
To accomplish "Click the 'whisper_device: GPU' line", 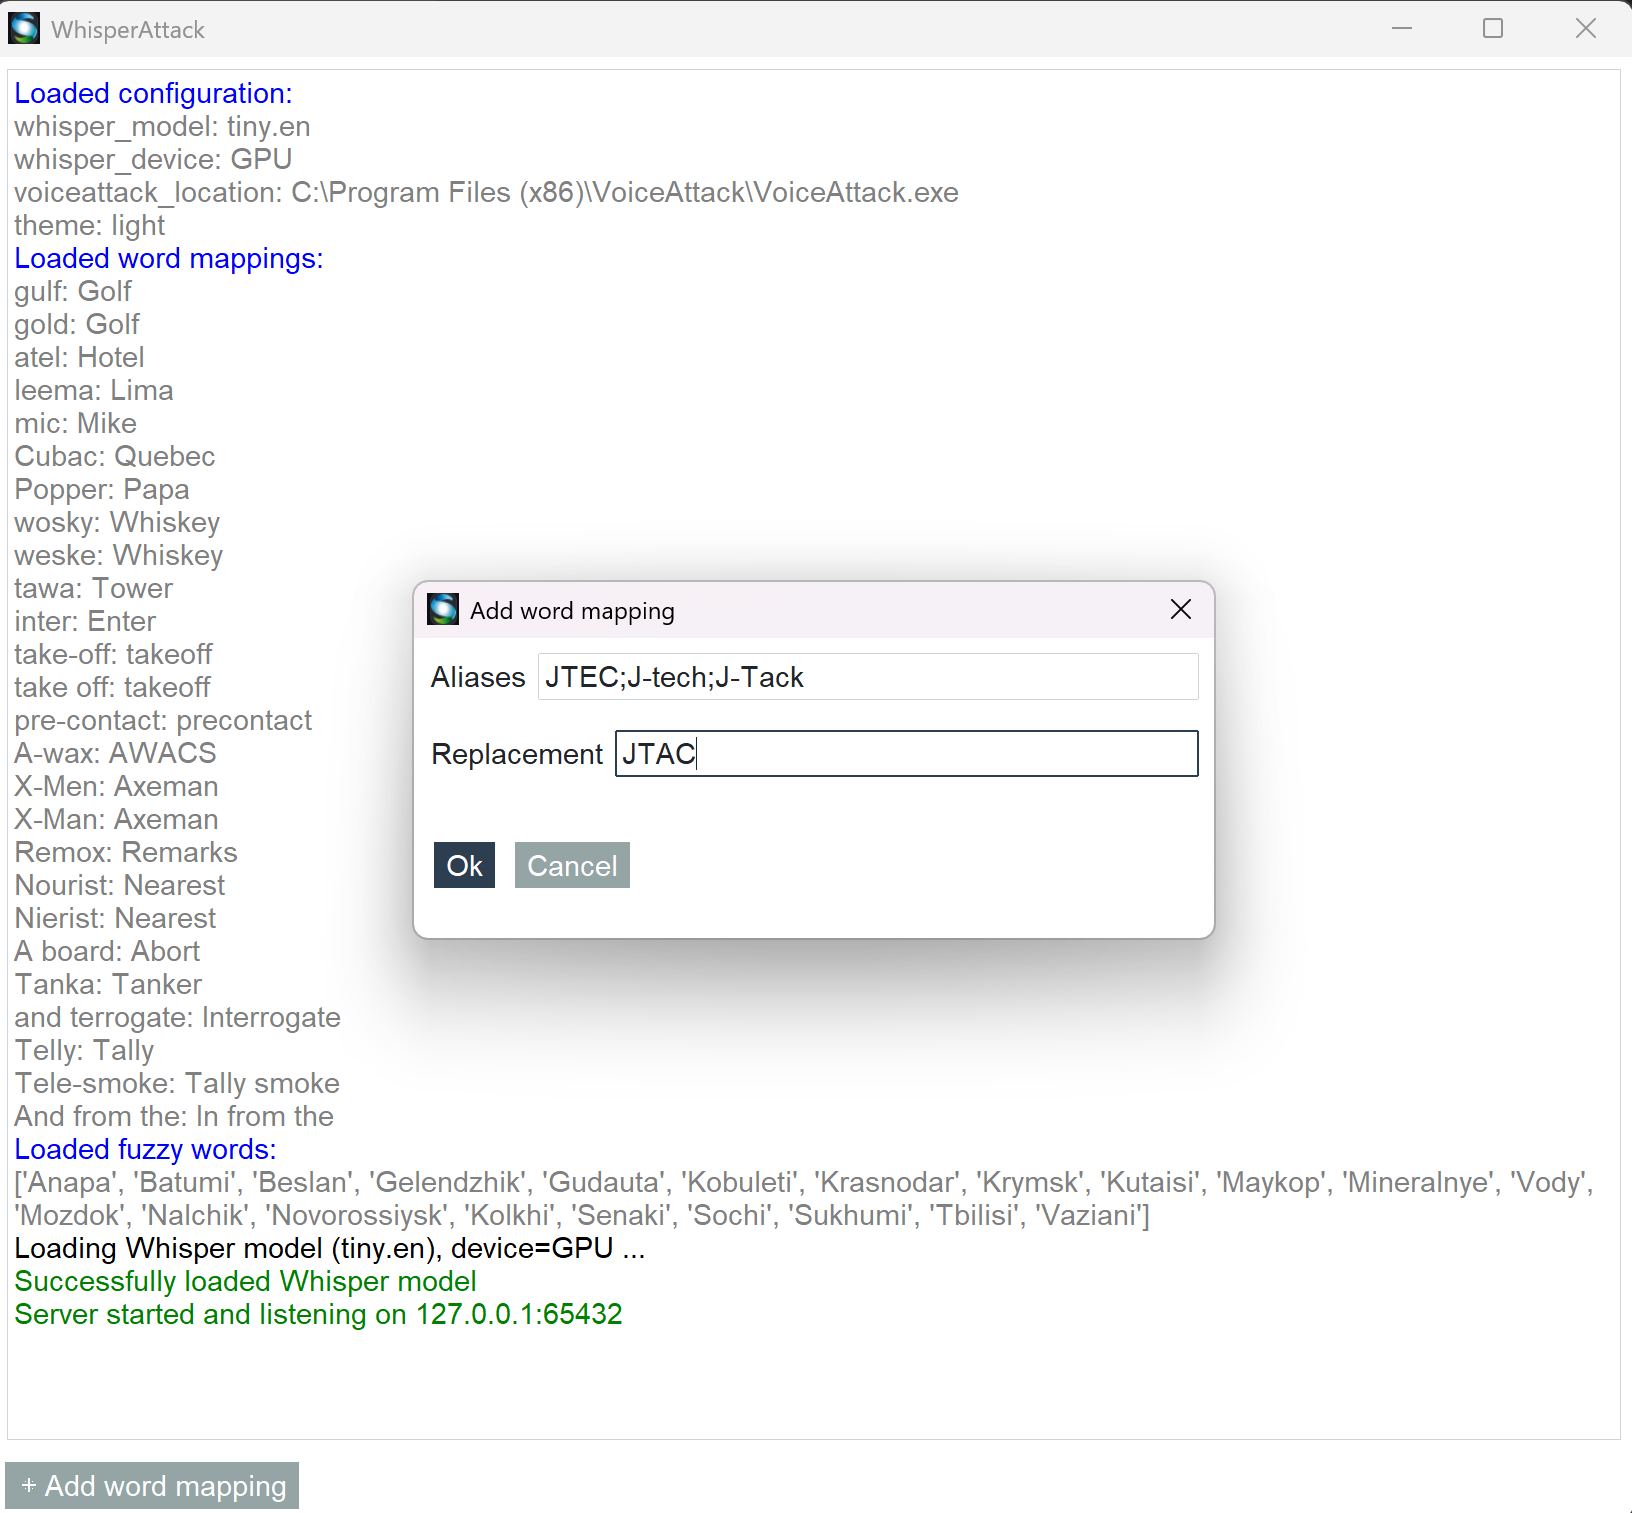I will 153,159.
